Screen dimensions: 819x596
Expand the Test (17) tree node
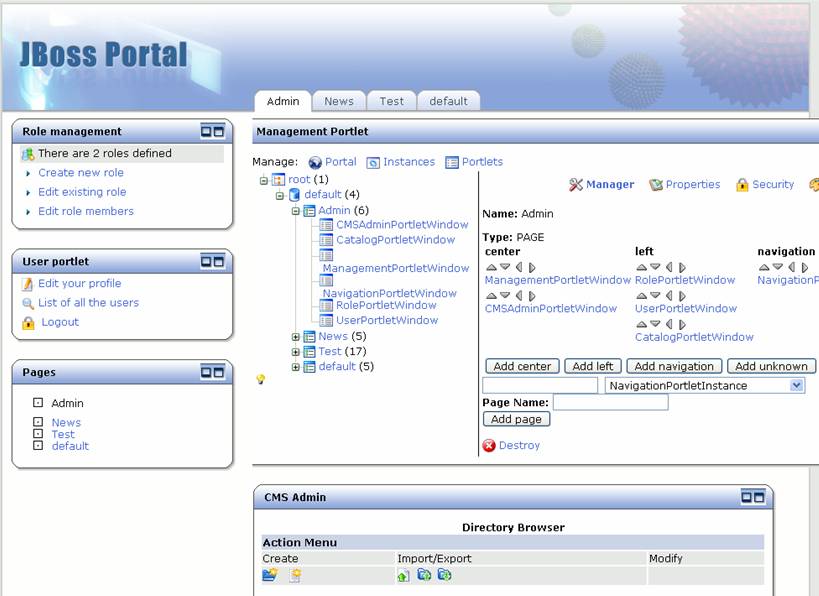pyautogui.click(x=296, y=352)
